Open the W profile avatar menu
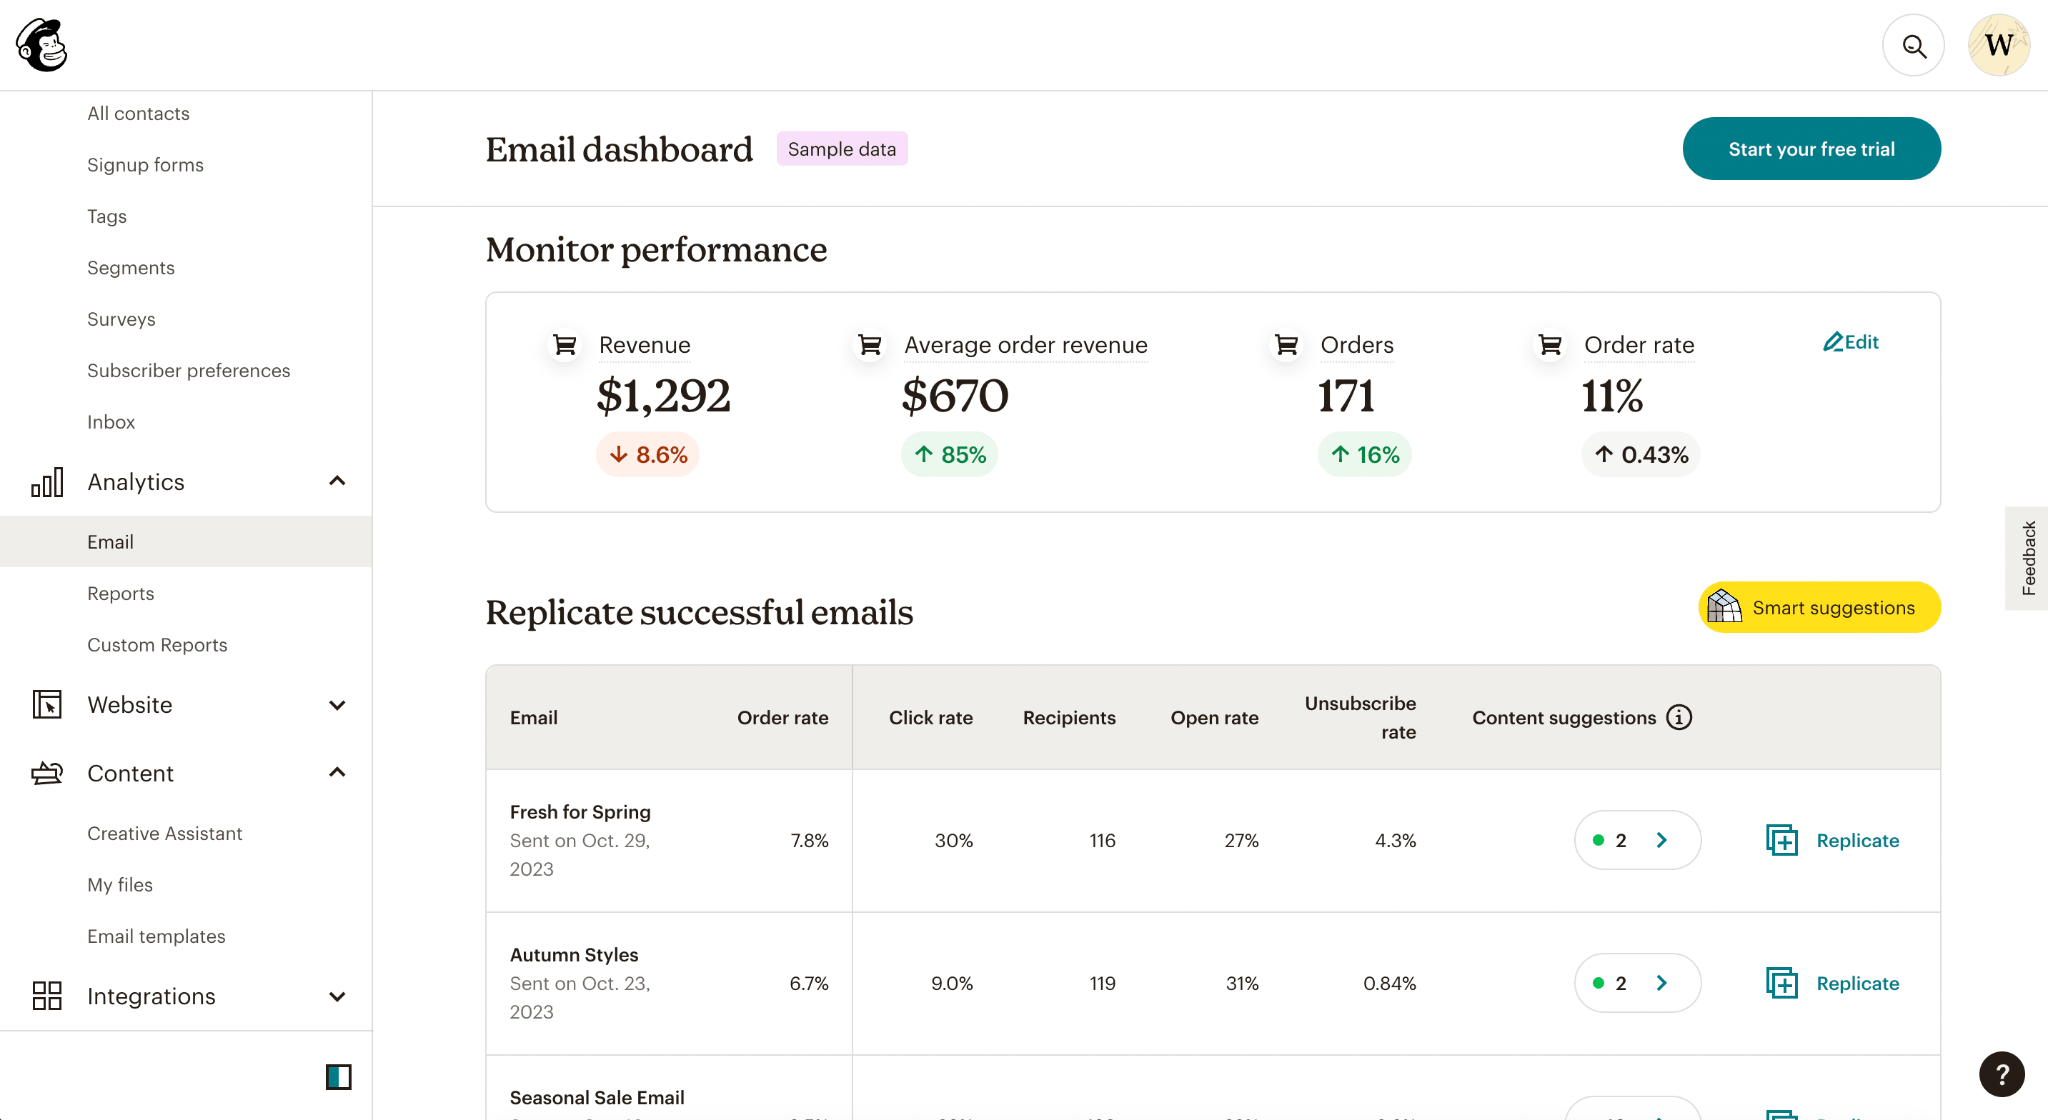Screen dimensions: 2048x1120 pyautogui.click(x=1998, y=45)
